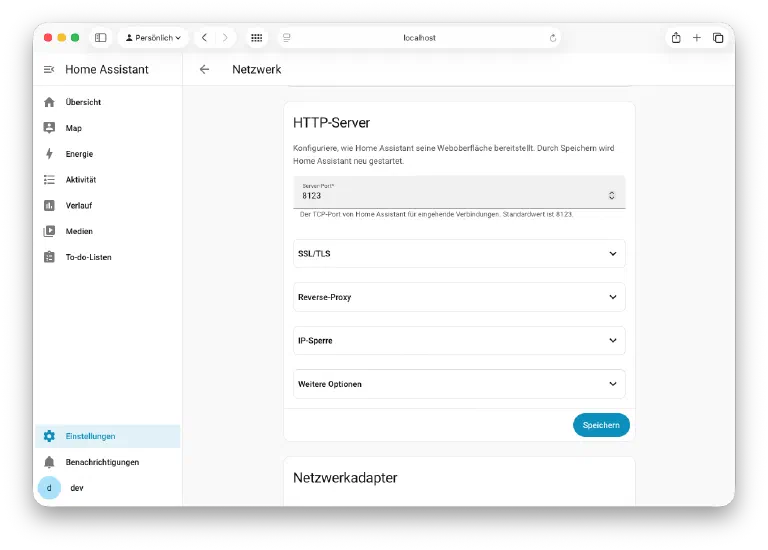Open the dev user profile
Image resolution: width=768 pixels, height=550 pixels.
point(108,488)
